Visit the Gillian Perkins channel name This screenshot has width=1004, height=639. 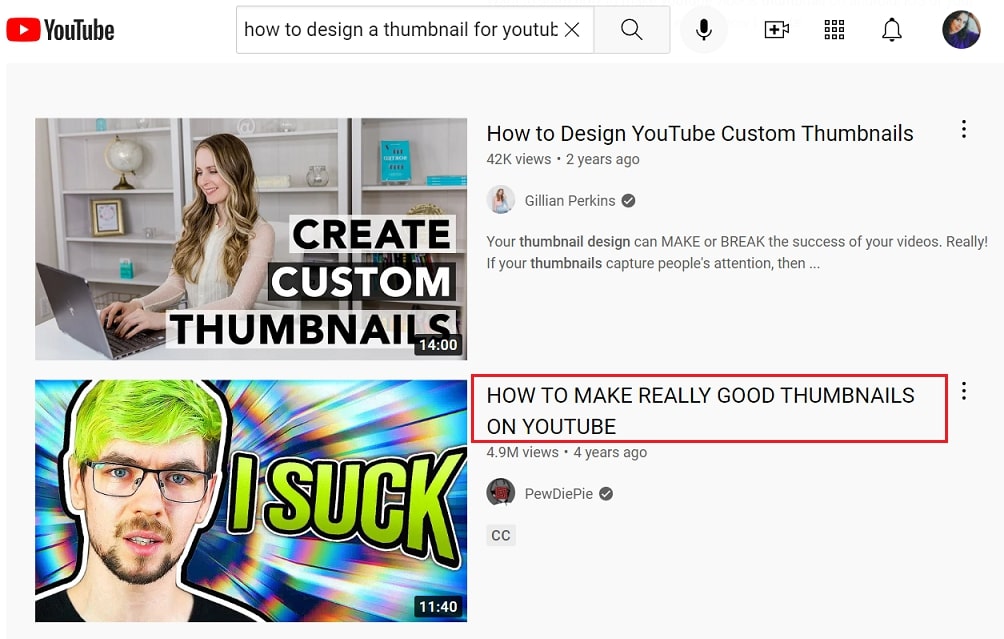(570, 200)
